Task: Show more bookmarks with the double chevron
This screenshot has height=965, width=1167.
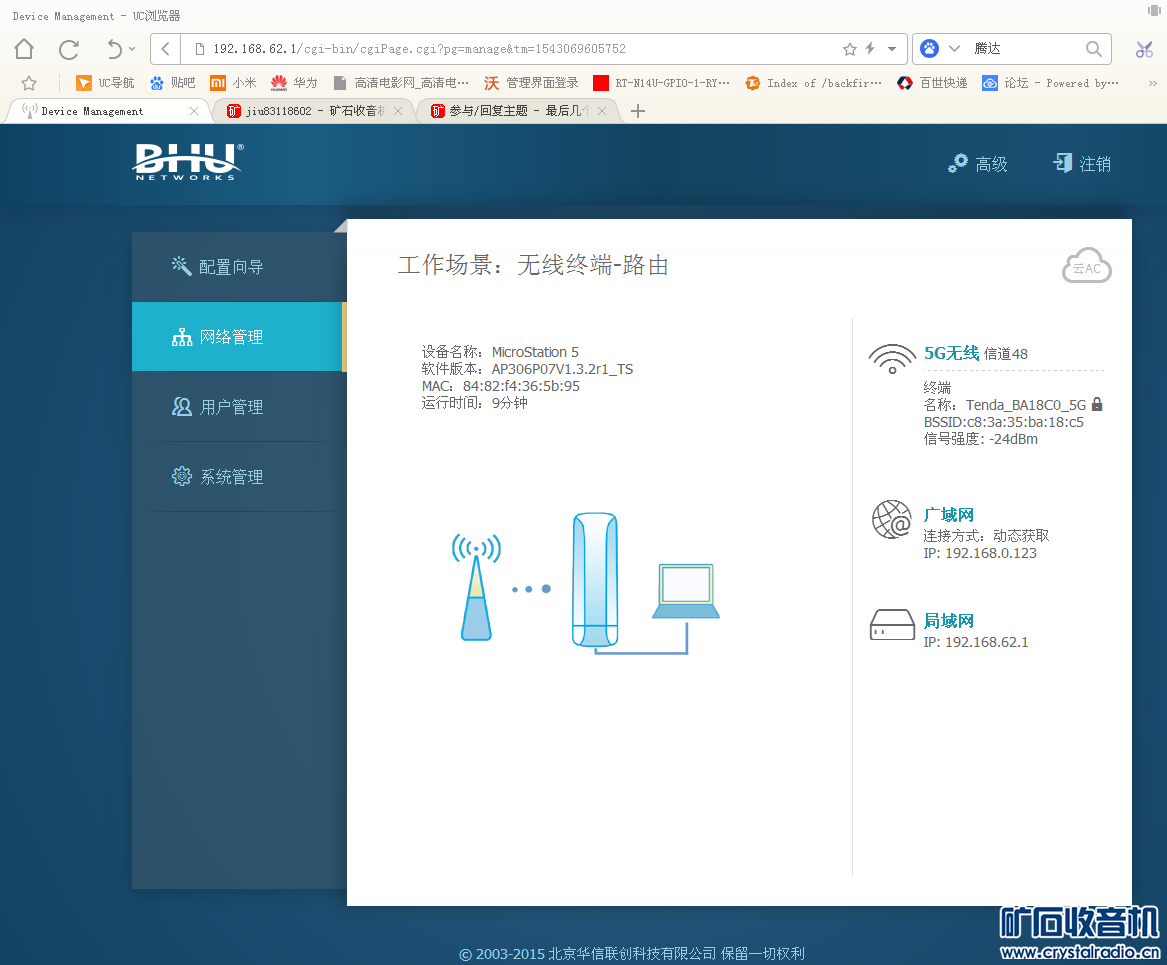Action: 1153,83
